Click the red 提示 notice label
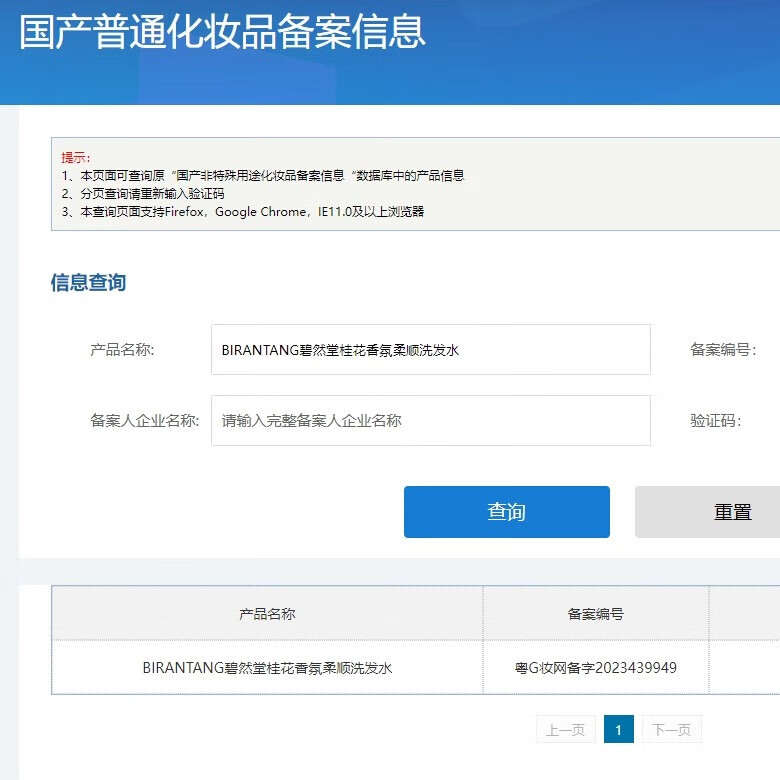The height and width of the screenshot is (780, 780). pos(76,158)
